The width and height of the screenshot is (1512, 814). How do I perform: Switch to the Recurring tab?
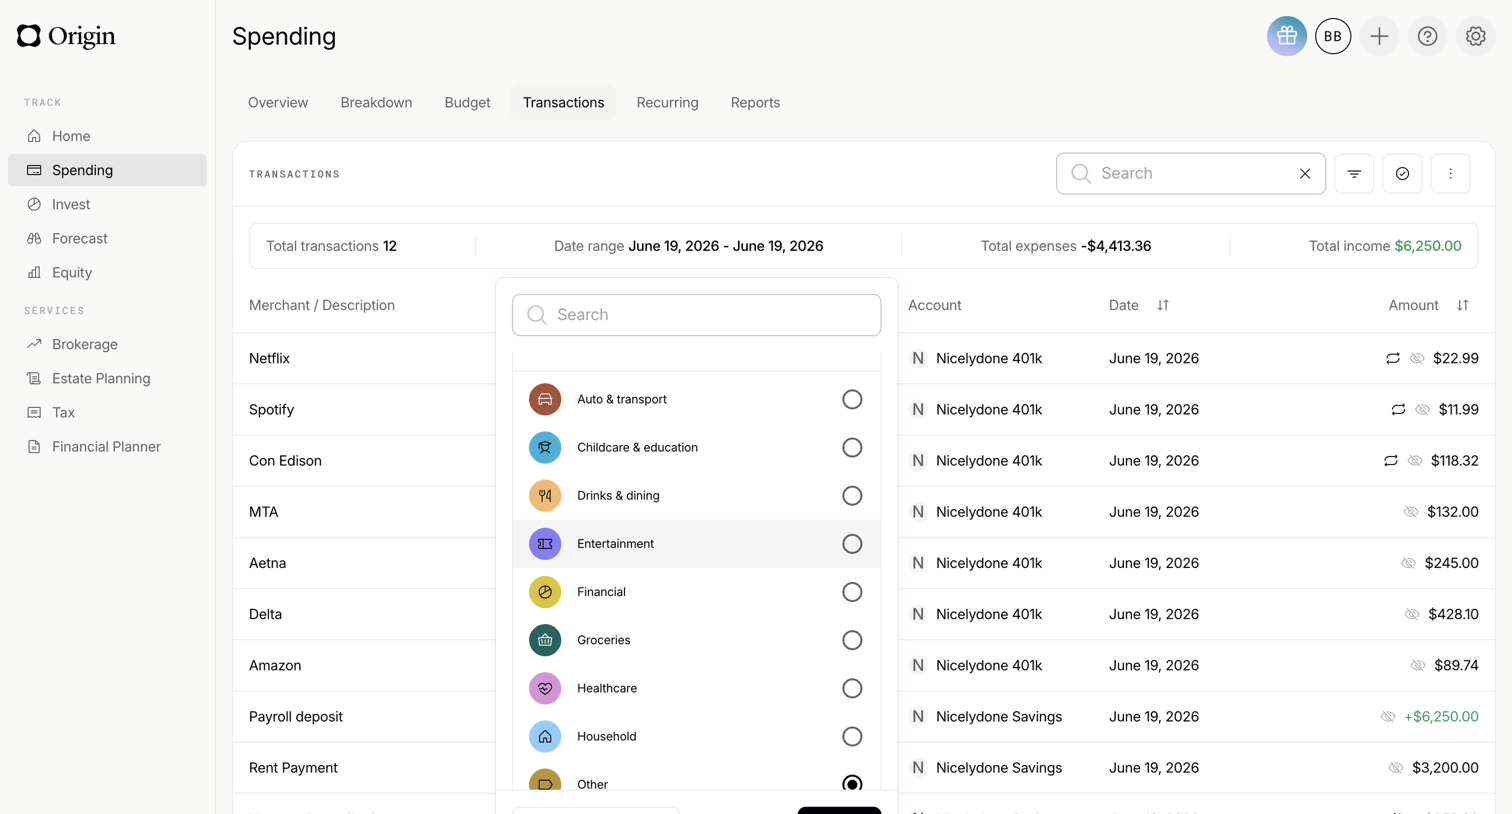click(x=667, y=102)
